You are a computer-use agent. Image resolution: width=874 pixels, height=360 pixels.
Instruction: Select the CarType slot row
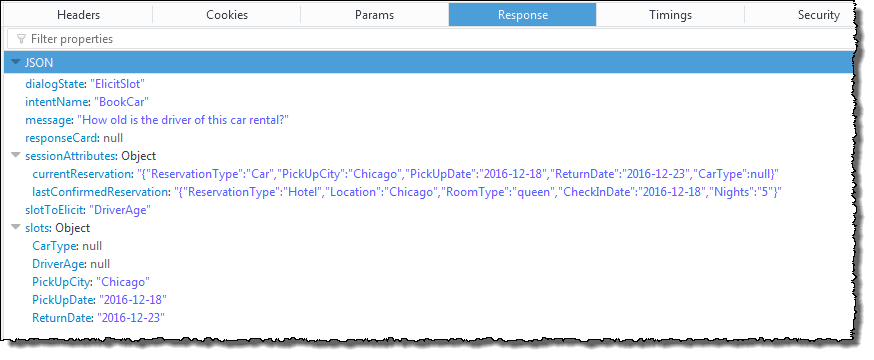coord(67,246)
